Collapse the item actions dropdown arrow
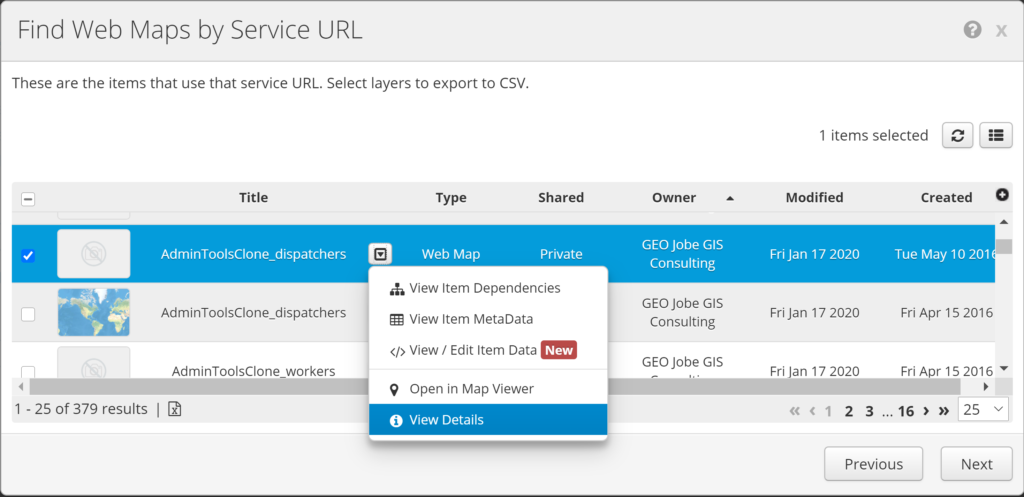This screenshot has height=497, width=1024. click(379, 254)
